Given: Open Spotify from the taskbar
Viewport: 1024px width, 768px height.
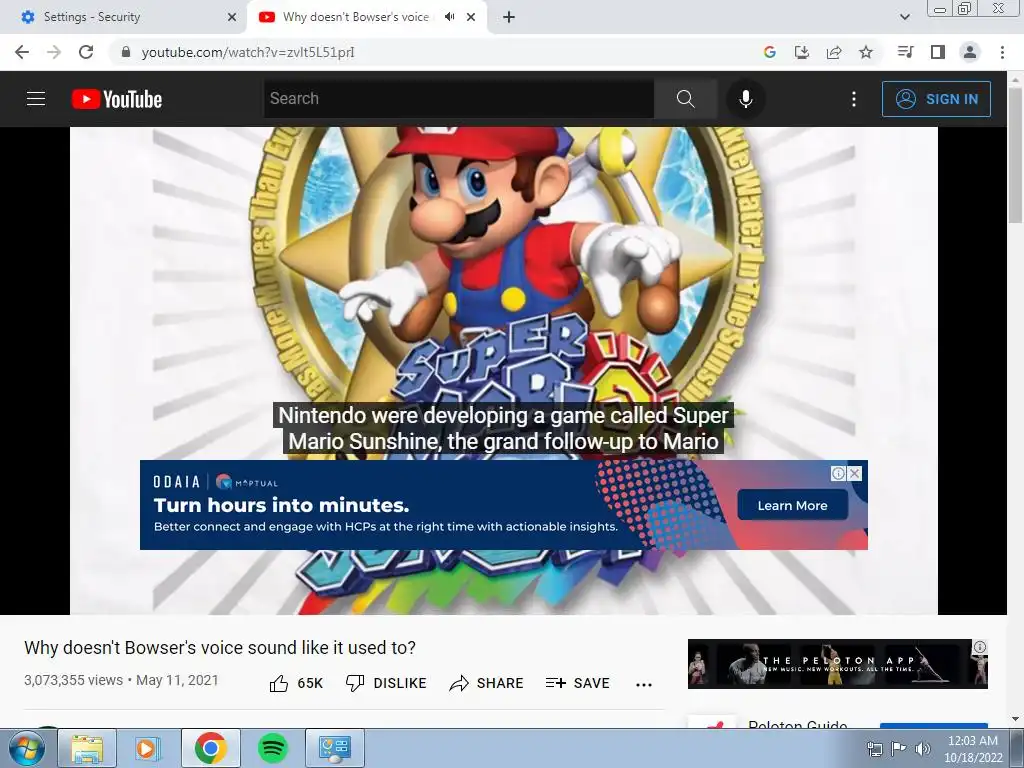Looking at the screenshot, I should pos(273,748).
